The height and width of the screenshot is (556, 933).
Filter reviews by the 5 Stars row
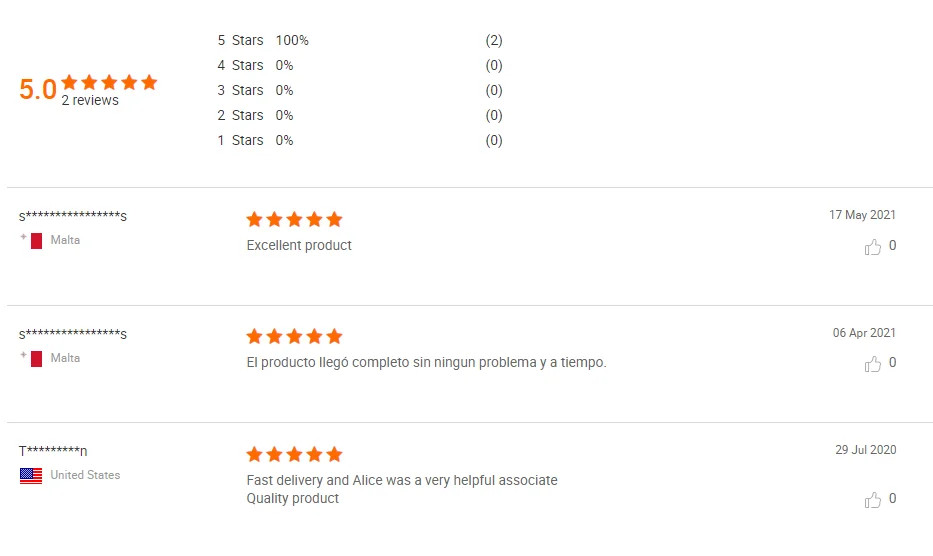coord(241,41)
